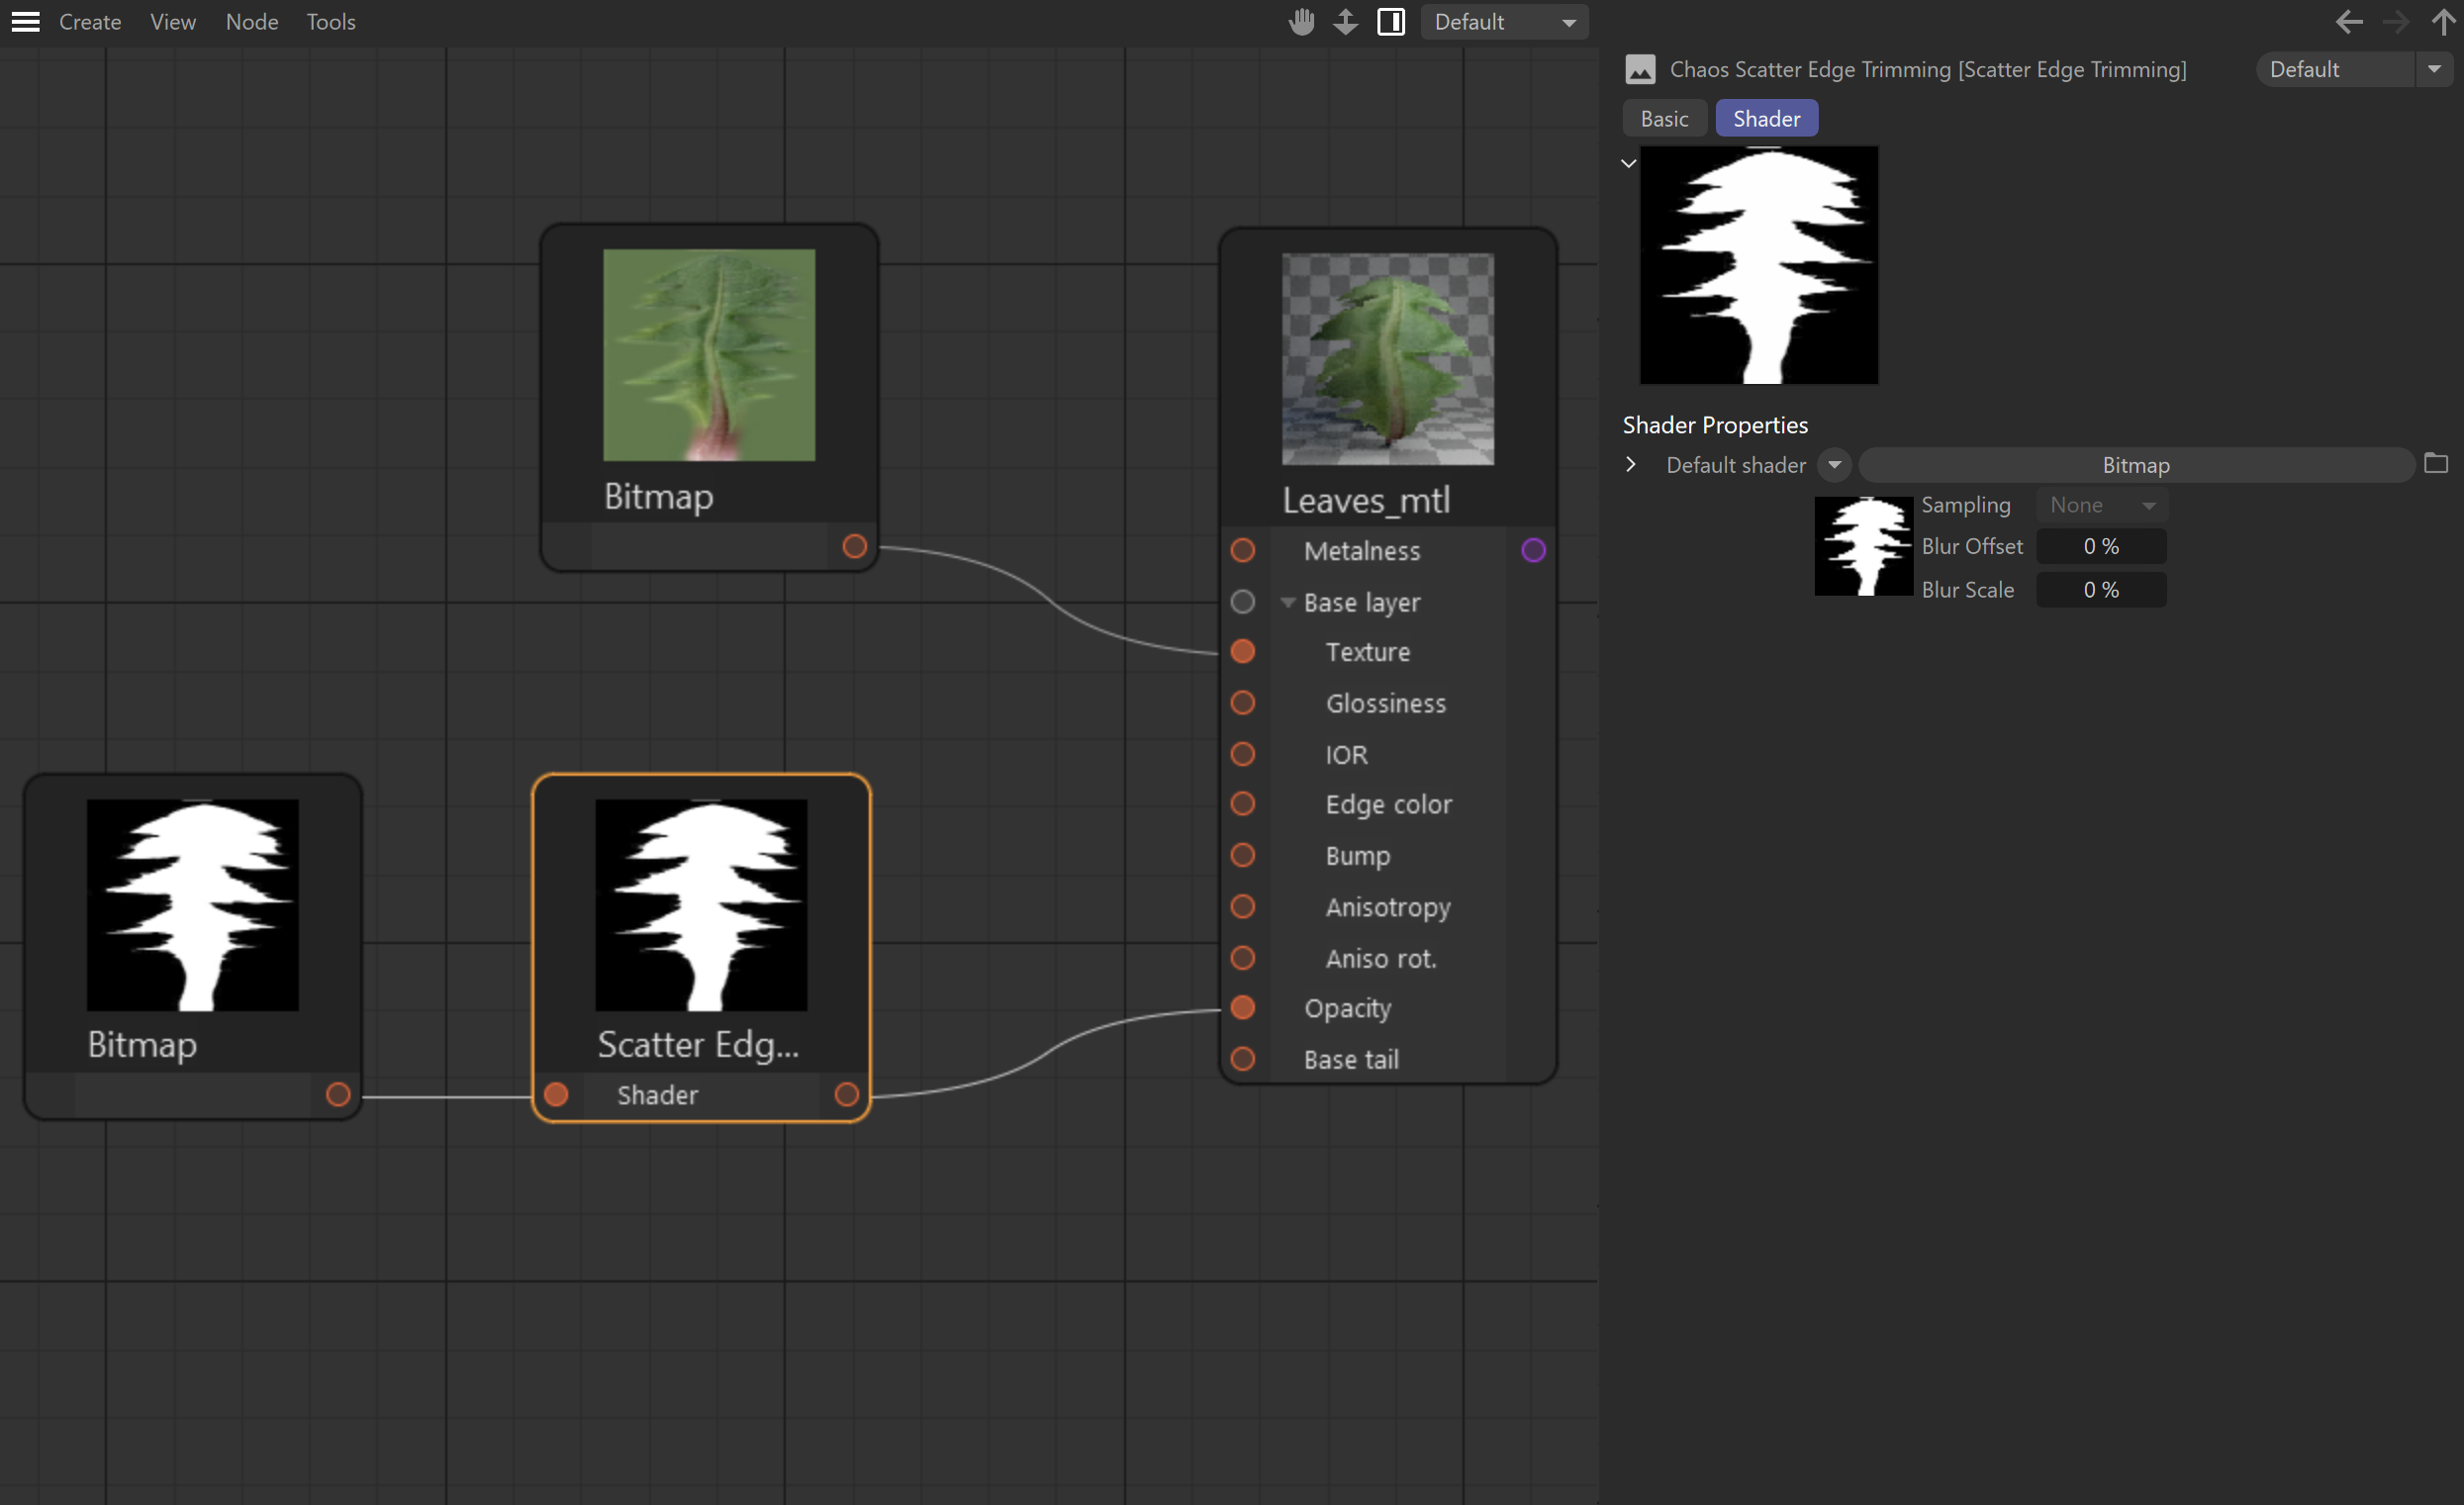Click the Base tail input port
Viewport: 2464px width, 1505px height.
(1243, 1059)
